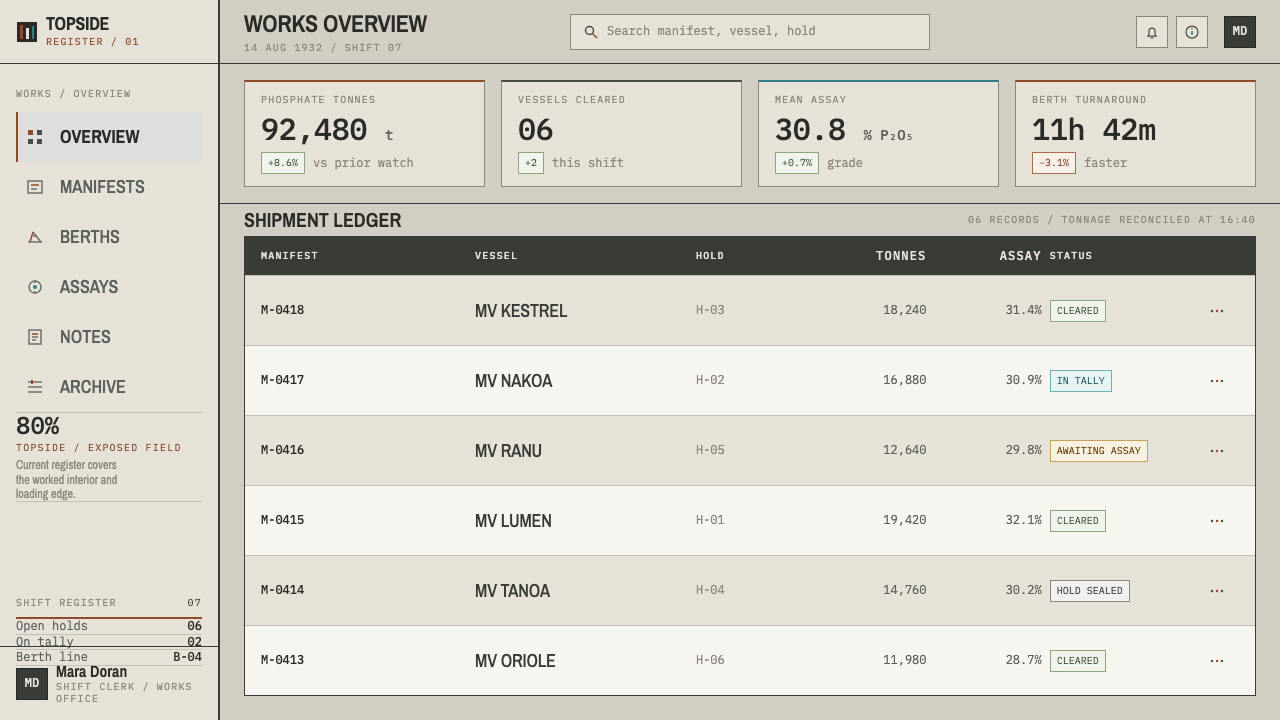This screenshot has width=1280, height=720.
Task: Open the Notes section
Action: click(109, 337)
